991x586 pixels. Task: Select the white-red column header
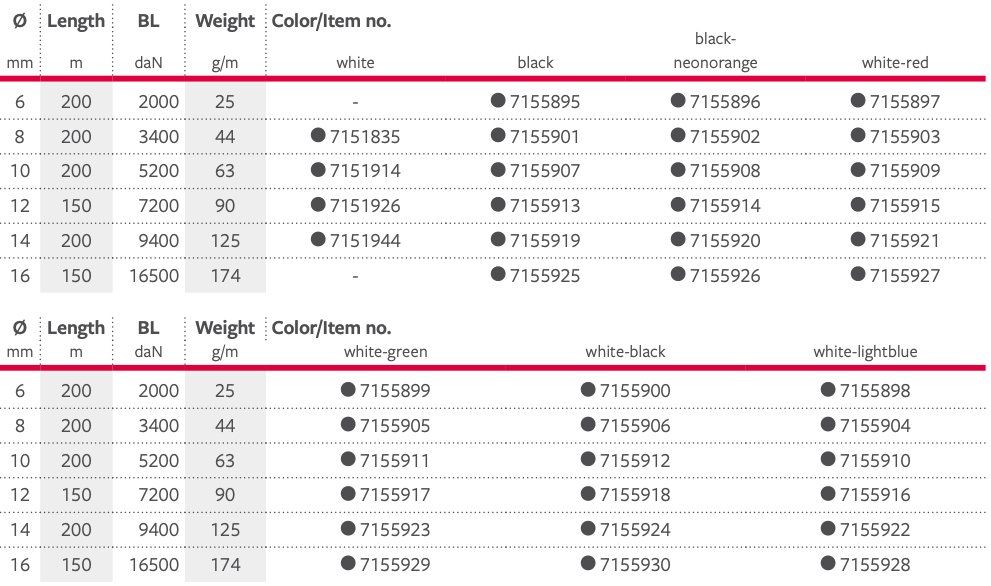895,63
